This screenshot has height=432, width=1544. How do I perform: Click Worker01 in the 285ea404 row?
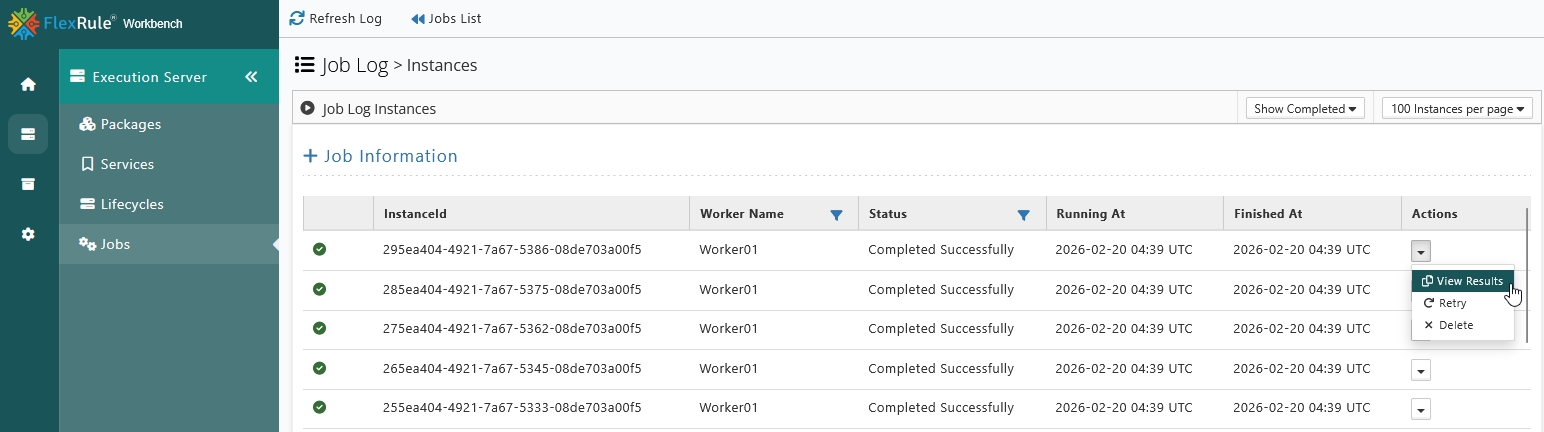729,290
